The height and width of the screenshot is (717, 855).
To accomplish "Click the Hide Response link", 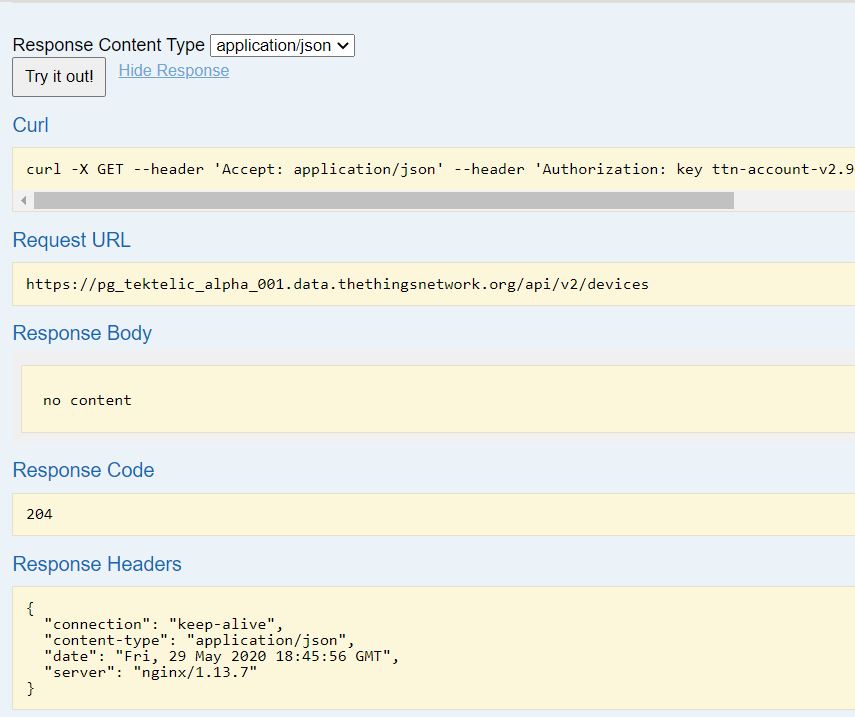I will tap(173, 71).
